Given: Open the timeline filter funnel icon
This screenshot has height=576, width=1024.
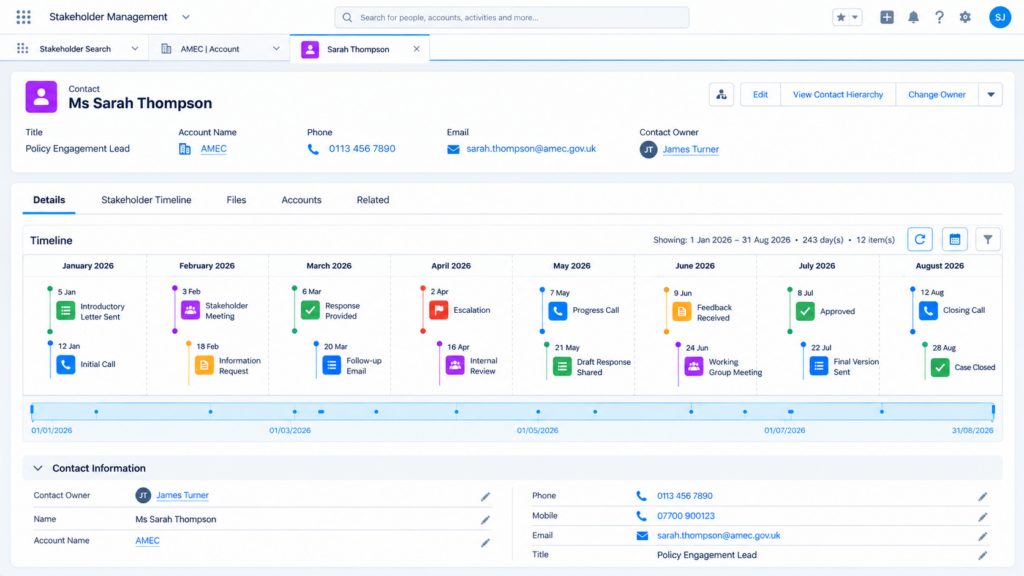Looking at the screenshot, I should pos(988,240).
